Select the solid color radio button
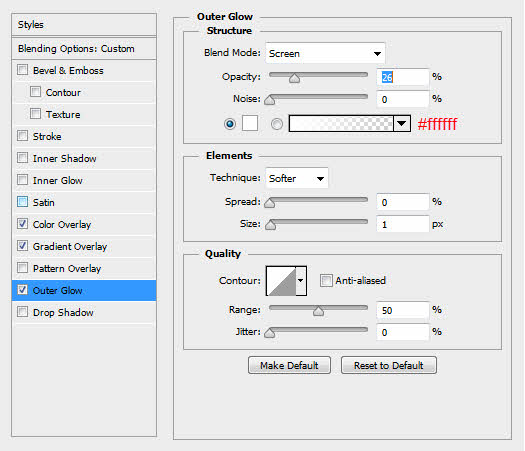 click(x=230, y=124)
